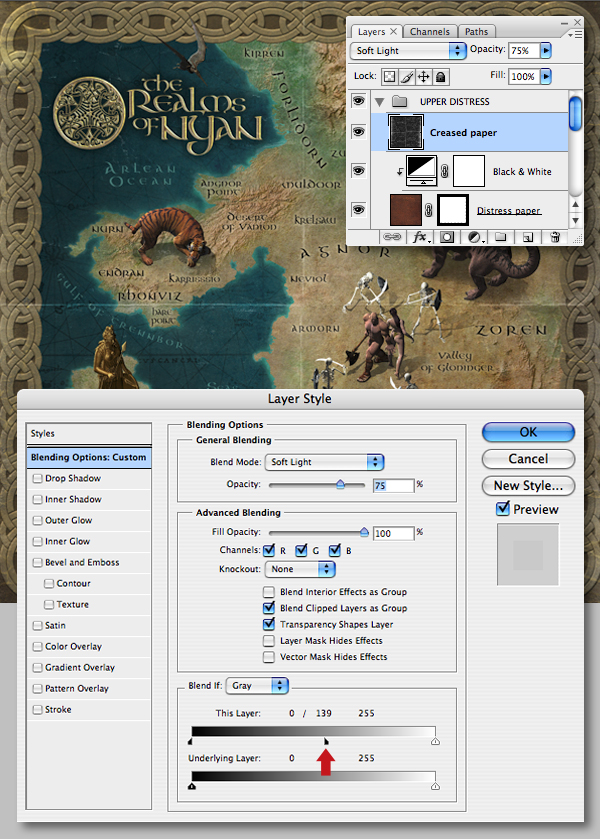600x839 pixels.
Task: Select the Distress paper layer mask thumbnail
Action: 453,210
